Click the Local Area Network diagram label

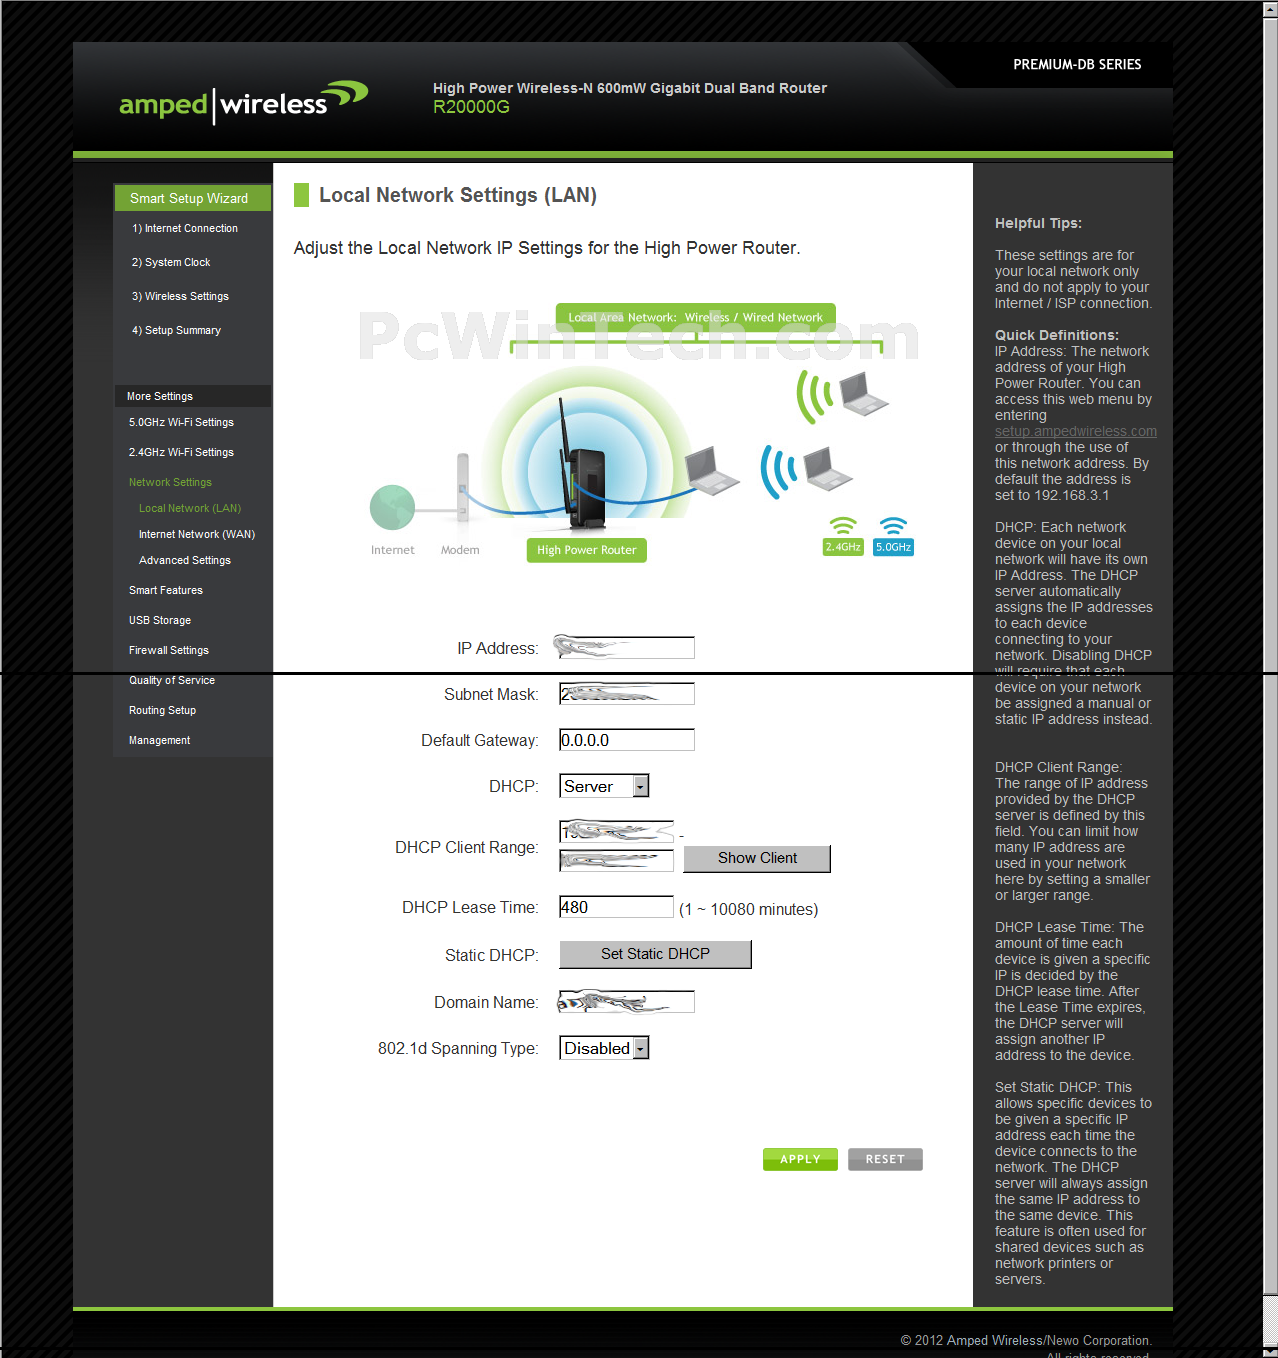(695, 317)
